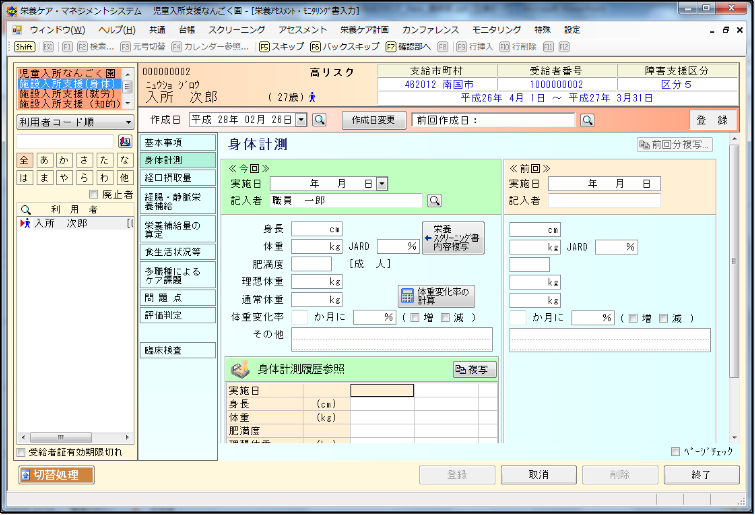The height and width of the screenshot is (515, 755).
Task: Click the search icon next to 前回作成日 field
Action: point(587,120)
